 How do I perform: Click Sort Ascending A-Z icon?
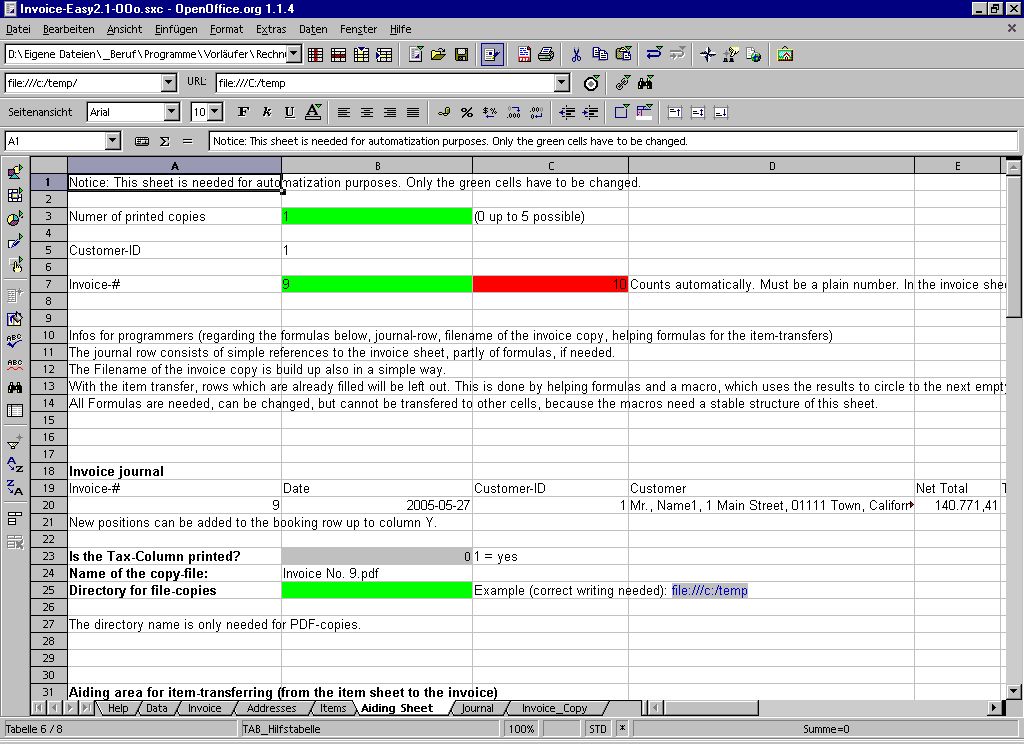click(x=15, y=465)
